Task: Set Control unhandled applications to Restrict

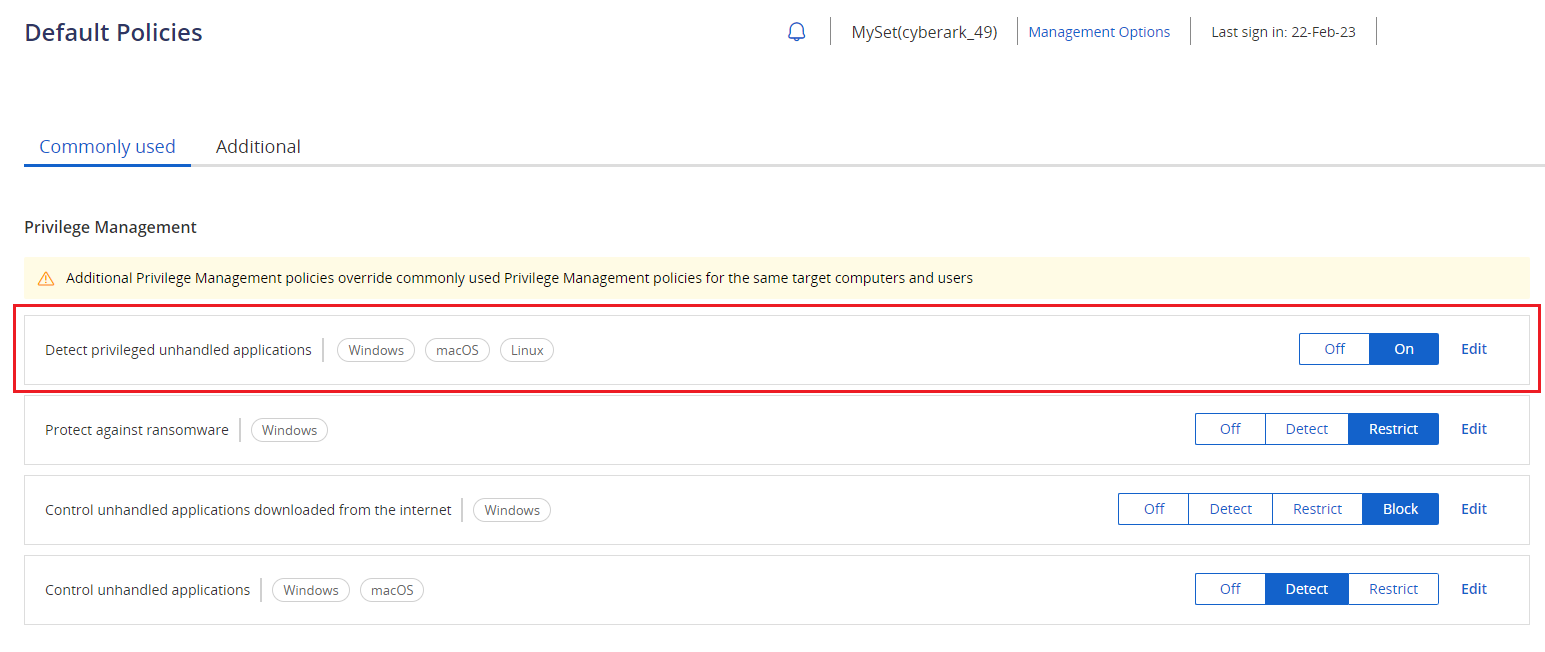Action: (1393, 588)
